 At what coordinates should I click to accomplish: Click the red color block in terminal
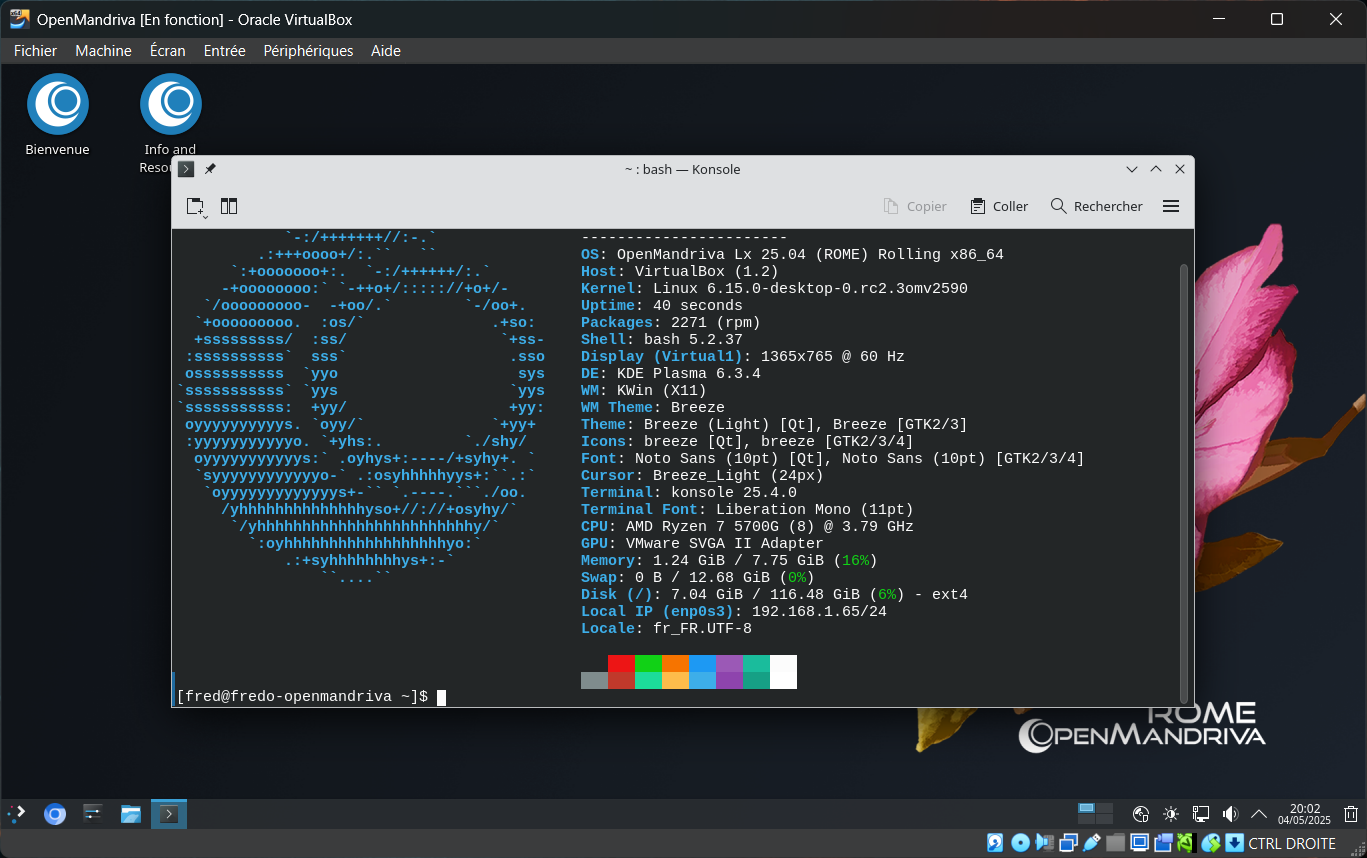point(621,664)
